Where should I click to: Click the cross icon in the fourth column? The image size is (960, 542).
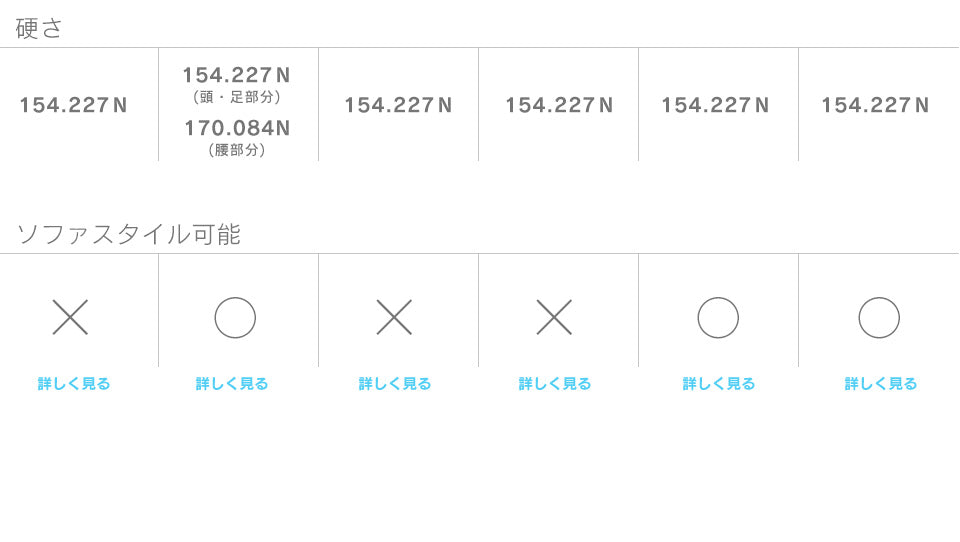(x=554, y=317)
